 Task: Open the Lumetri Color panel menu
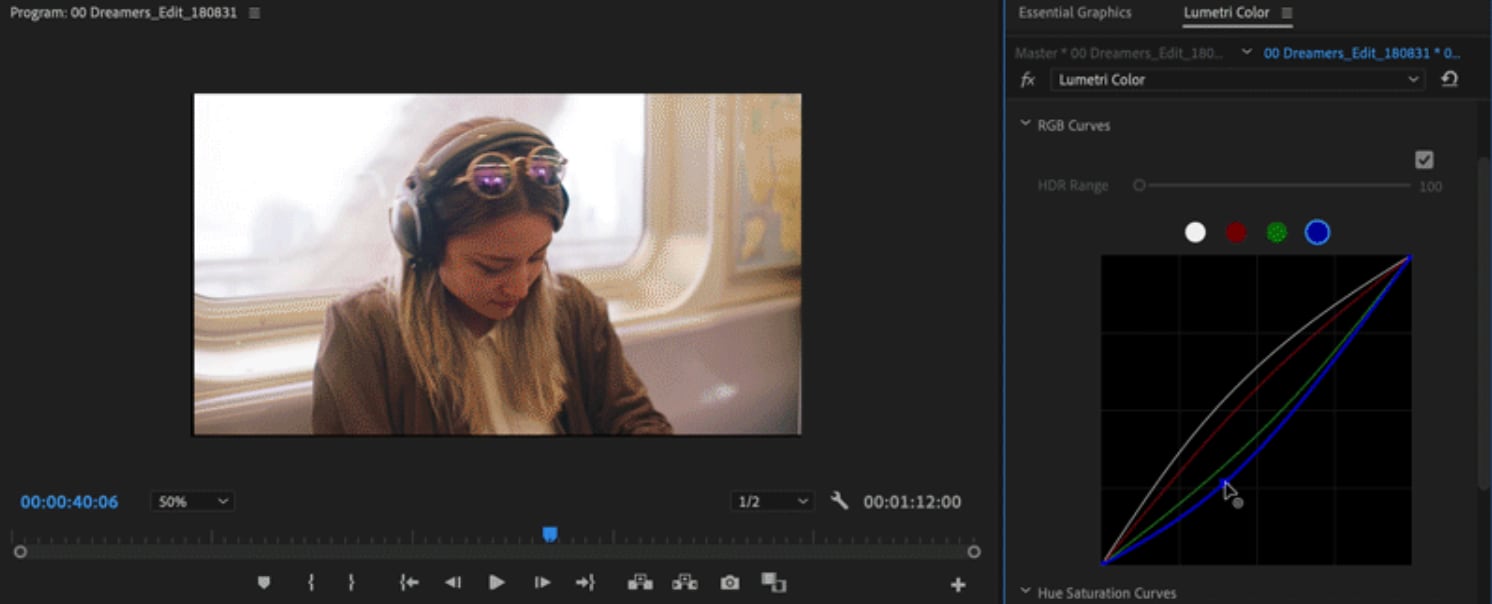(x=1288, y=12)
